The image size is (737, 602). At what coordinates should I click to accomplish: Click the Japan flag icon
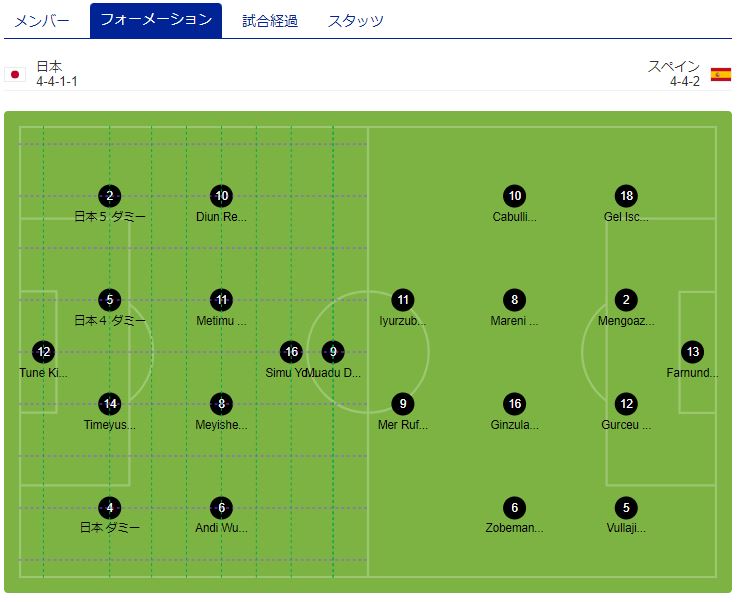[15, 74]
